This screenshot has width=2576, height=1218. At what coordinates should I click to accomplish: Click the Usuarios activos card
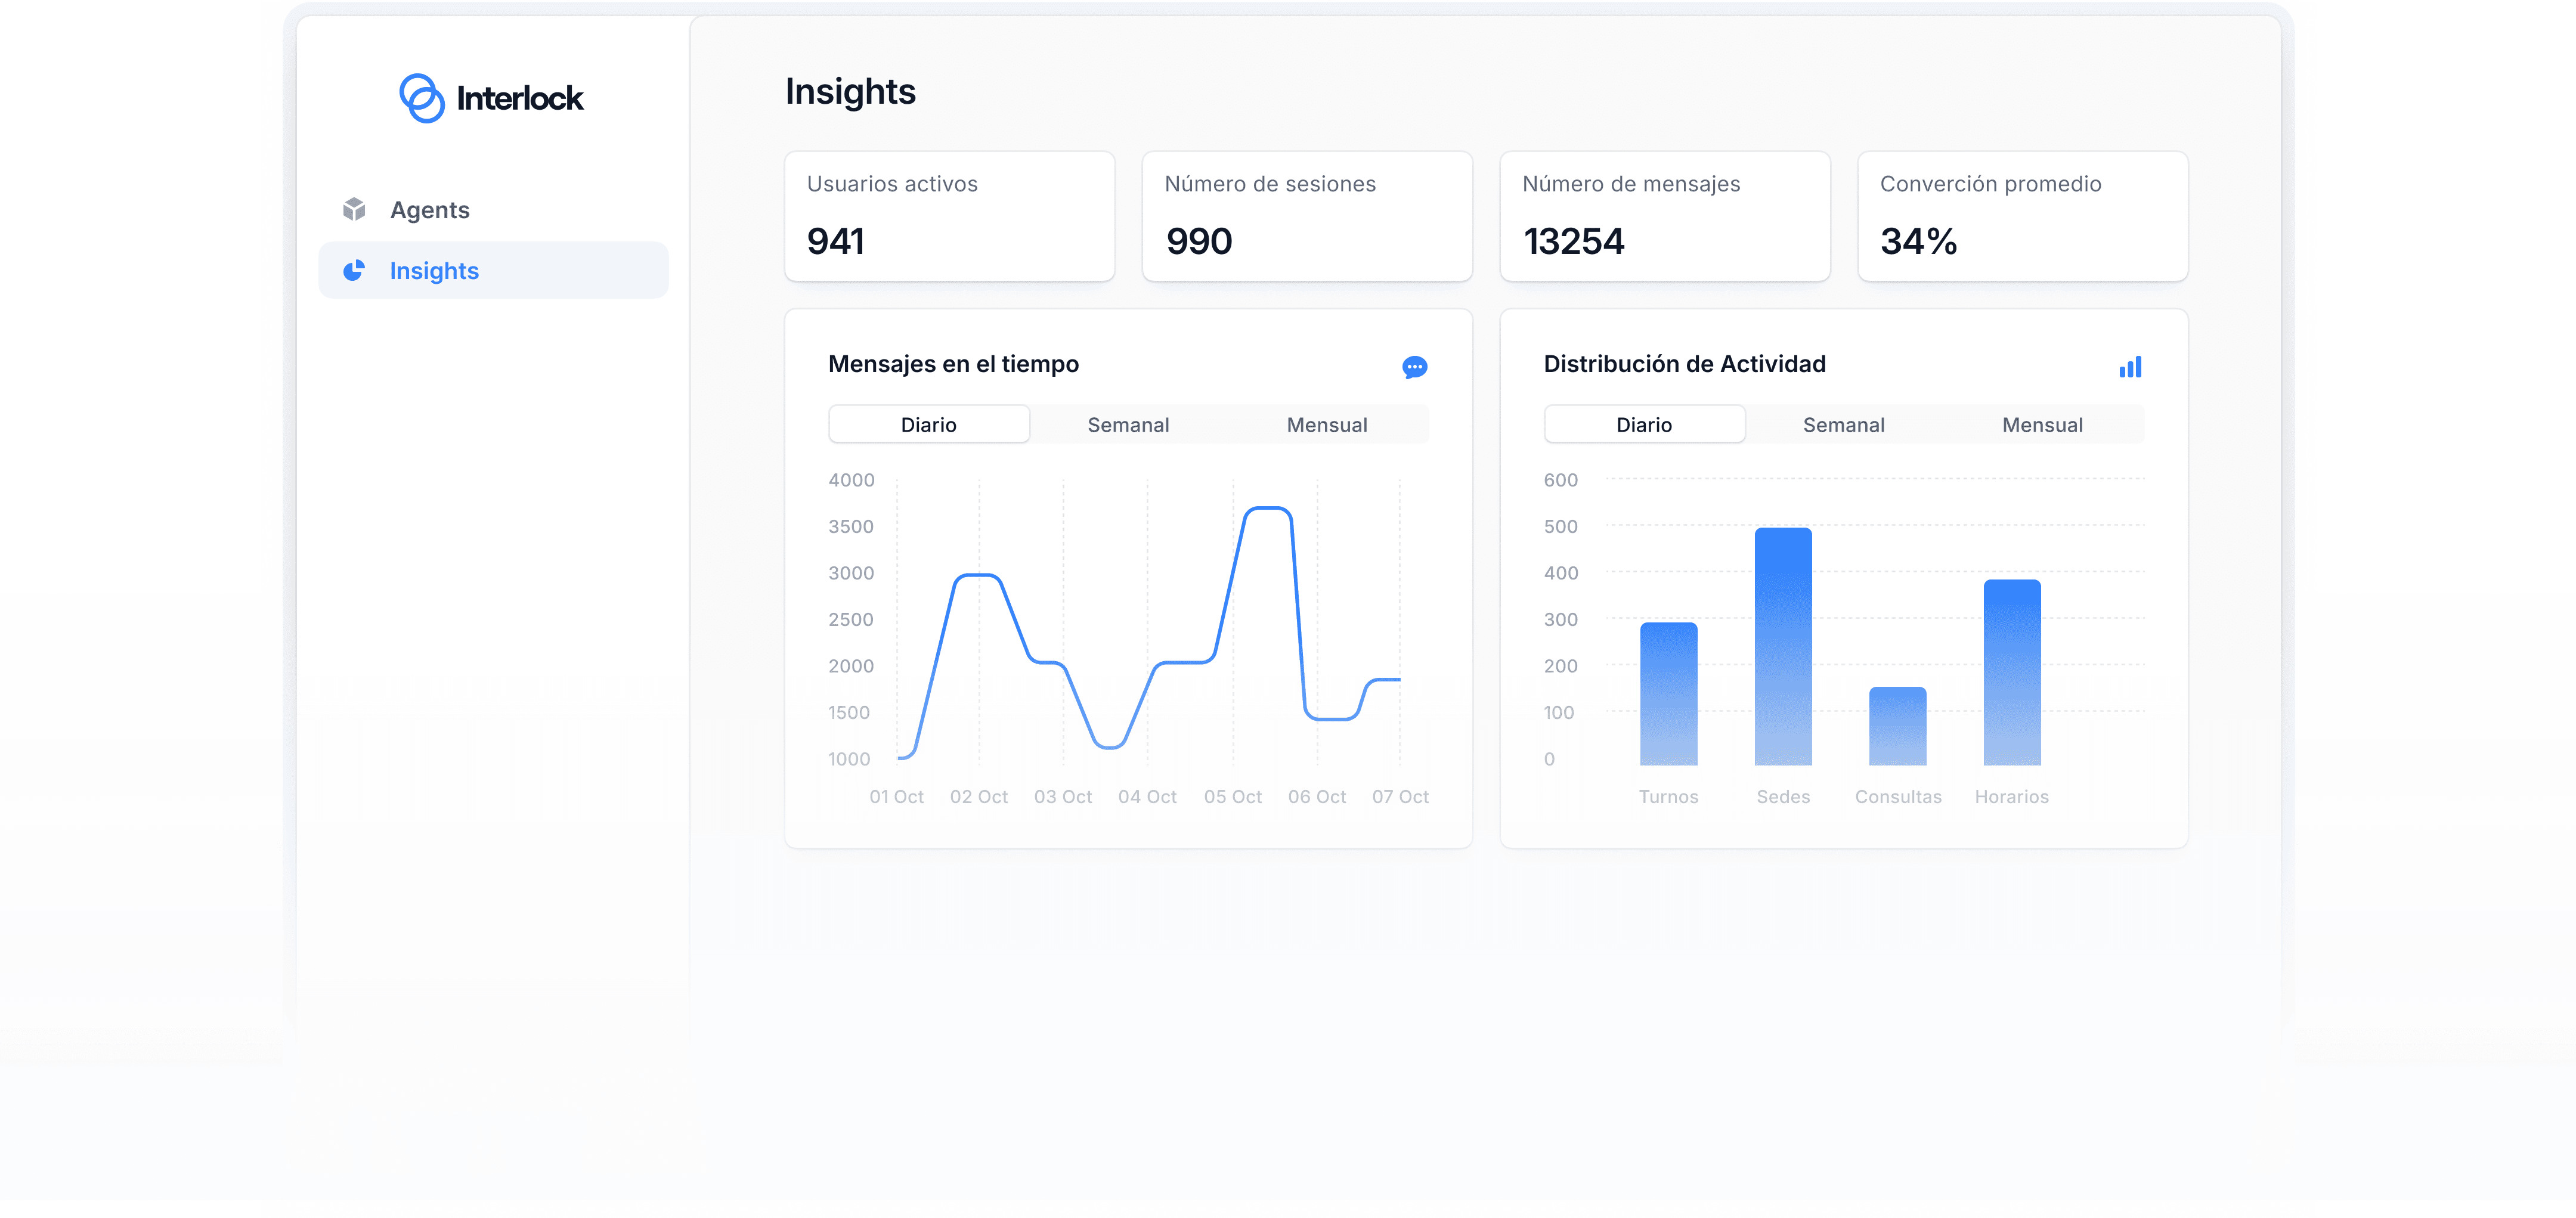click(949, 216)
